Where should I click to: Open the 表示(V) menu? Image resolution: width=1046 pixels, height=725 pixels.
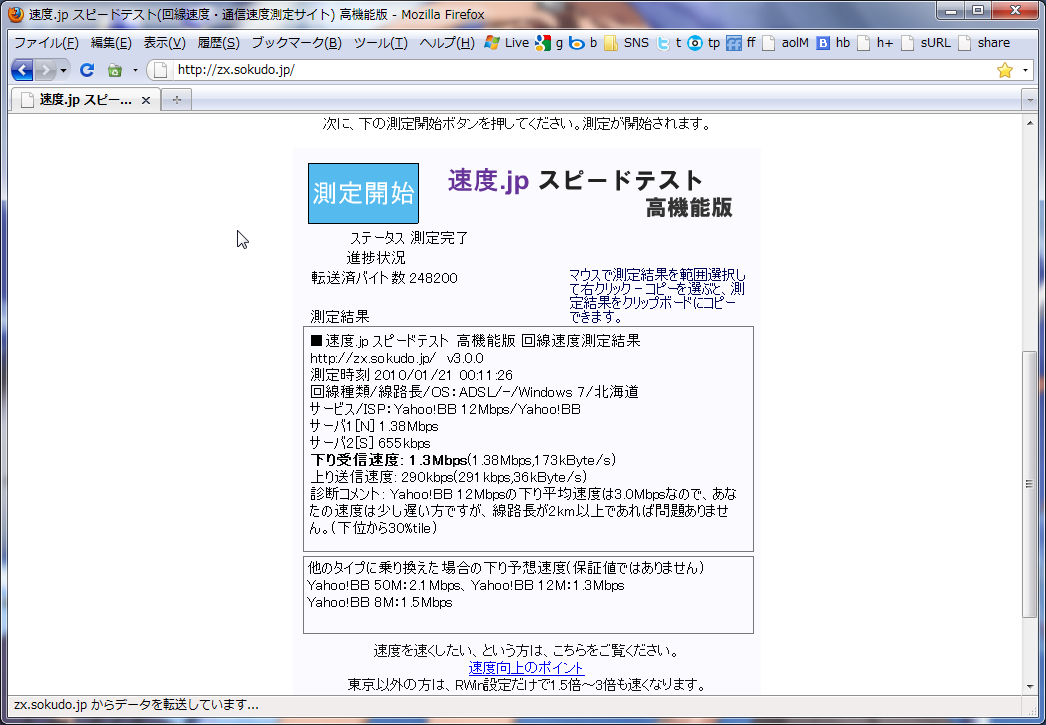[165, 43]
